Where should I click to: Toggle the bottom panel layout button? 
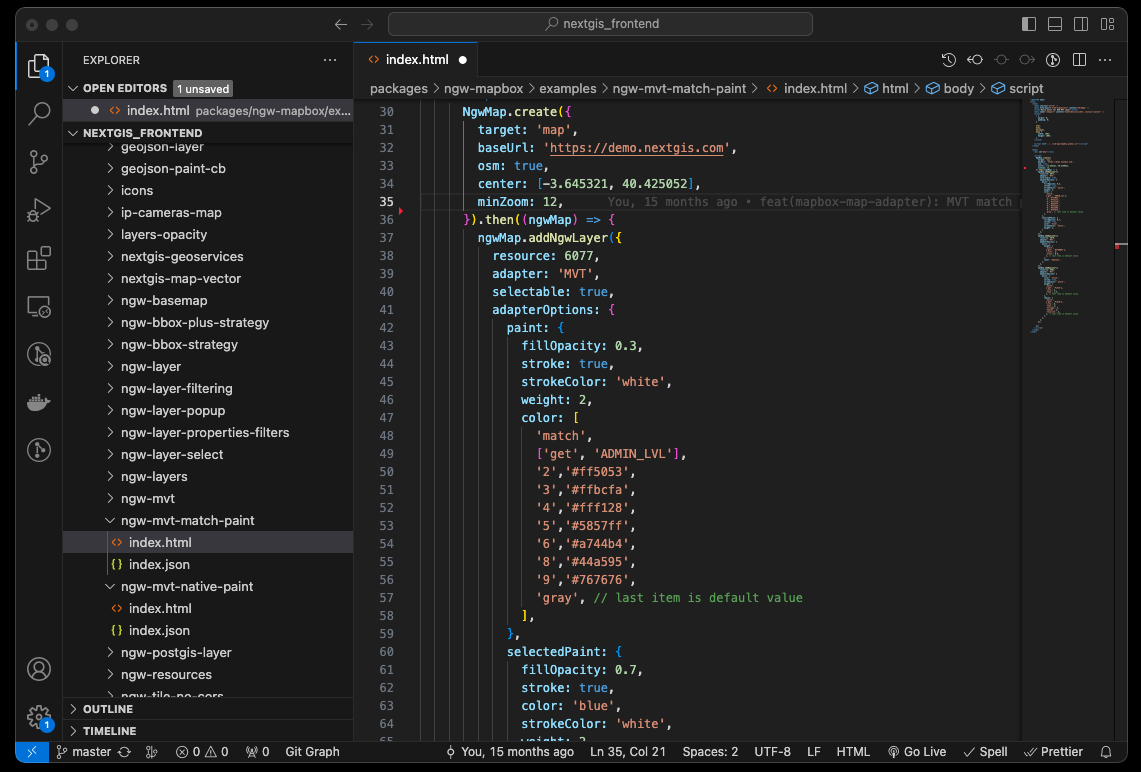tap(1055, 24)
